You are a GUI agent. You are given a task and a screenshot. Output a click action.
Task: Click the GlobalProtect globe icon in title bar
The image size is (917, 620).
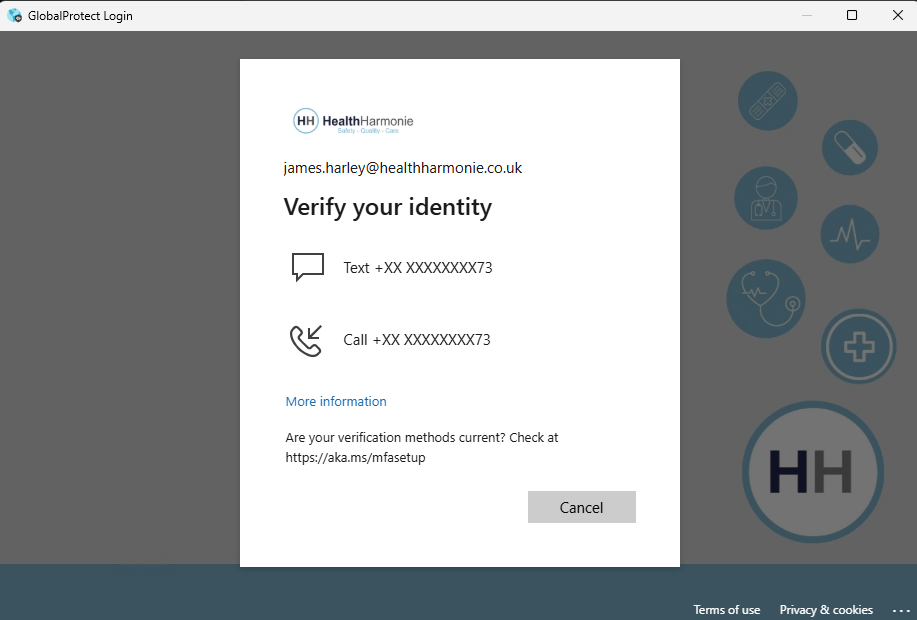tap(14, 15)
